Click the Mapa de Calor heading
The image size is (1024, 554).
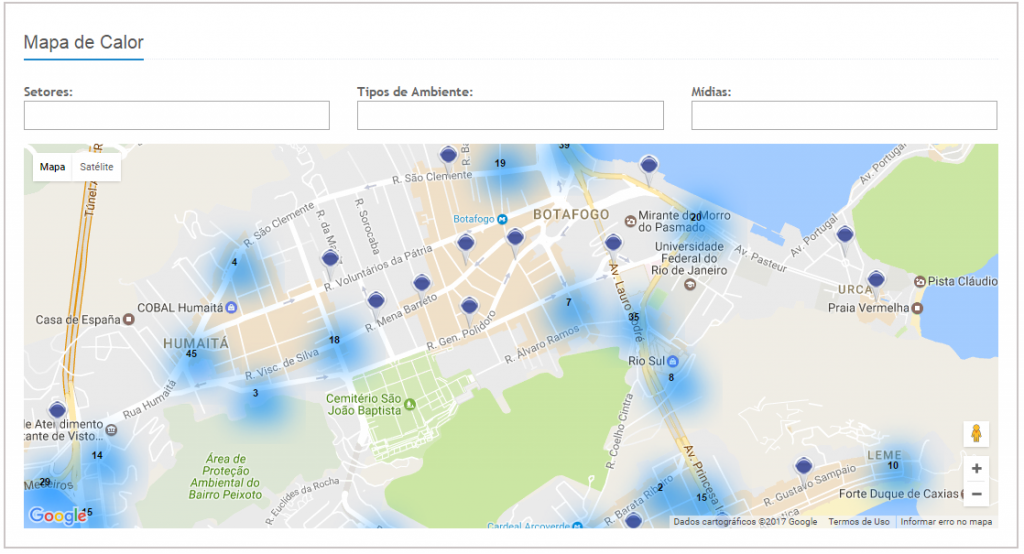pos(84,42)
